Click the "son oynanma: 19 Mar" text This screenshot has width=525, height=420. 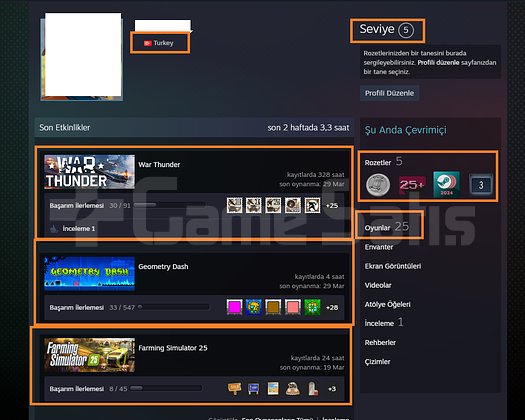pyautogui.click(x=312, y=367)
